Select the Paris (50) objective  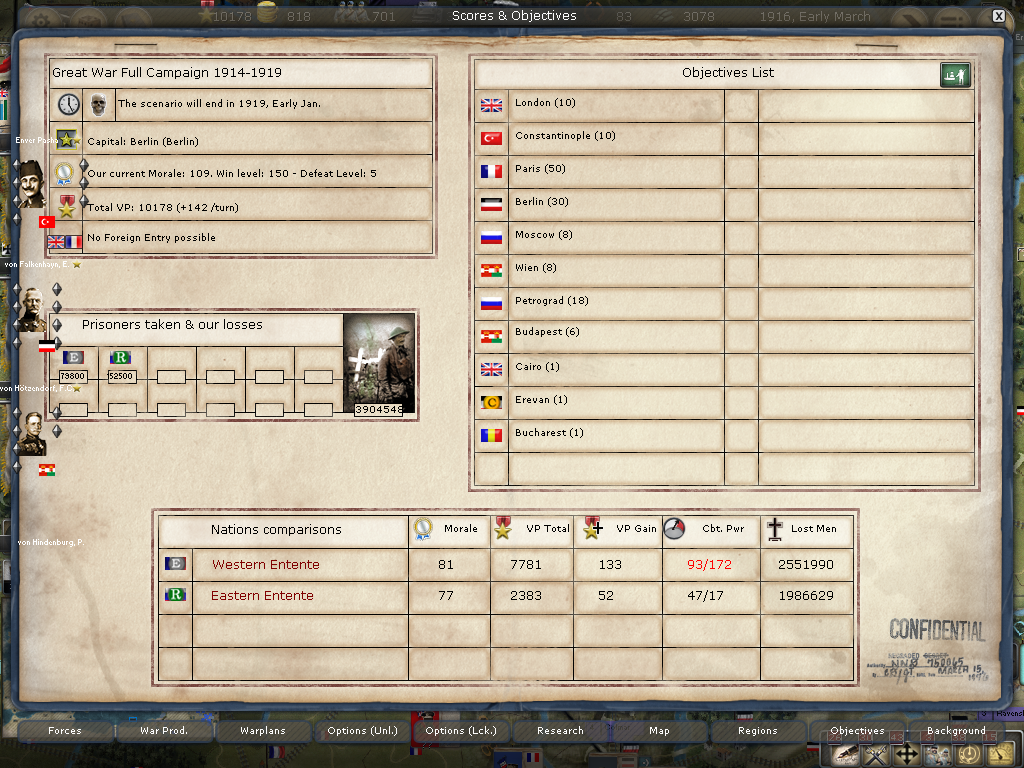click(x=540, y=169)
